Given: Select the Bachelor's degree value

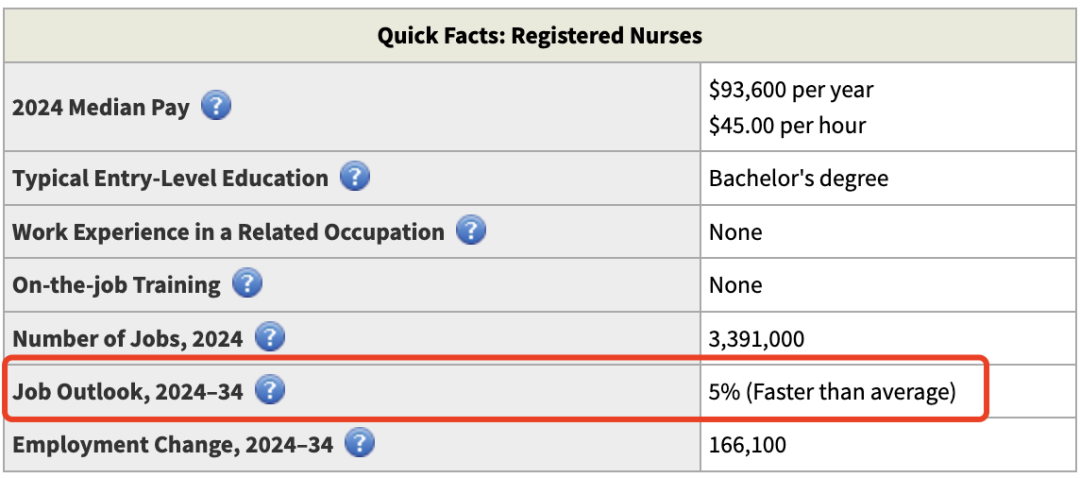Looking at the screenshot, I should pyautogui.click(x=798, y=179).
